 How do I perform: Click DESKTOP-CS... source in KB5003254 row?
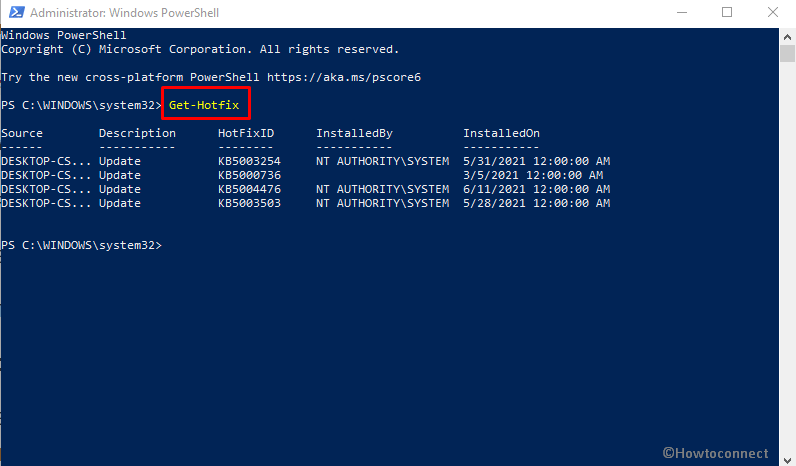point(46,161)
